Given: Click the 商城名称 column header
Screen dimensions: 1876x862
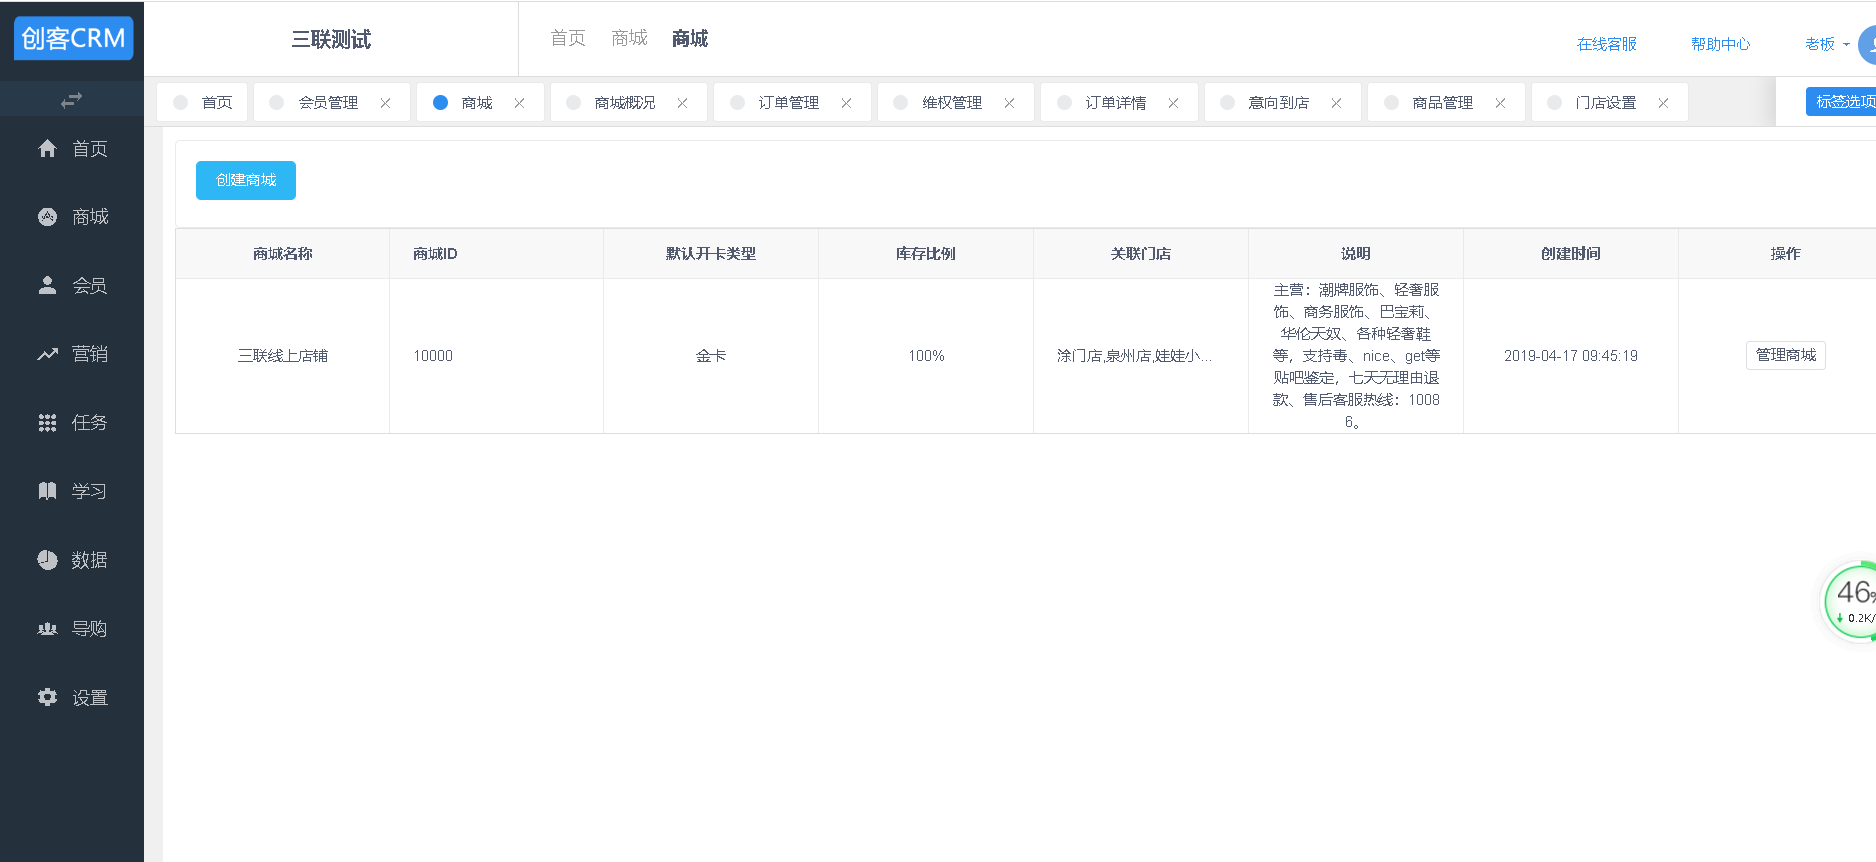Looking at the screenshot, I should (282, 254).
